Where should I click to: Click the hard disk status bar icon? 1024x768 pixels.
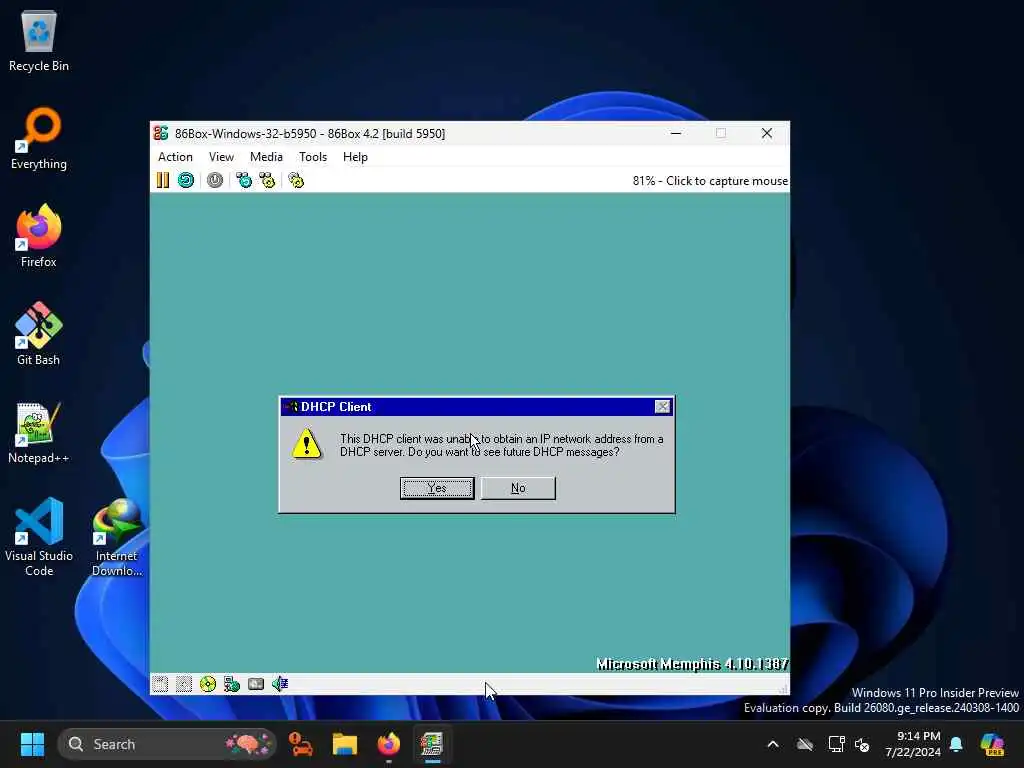(x=256, y=684)
